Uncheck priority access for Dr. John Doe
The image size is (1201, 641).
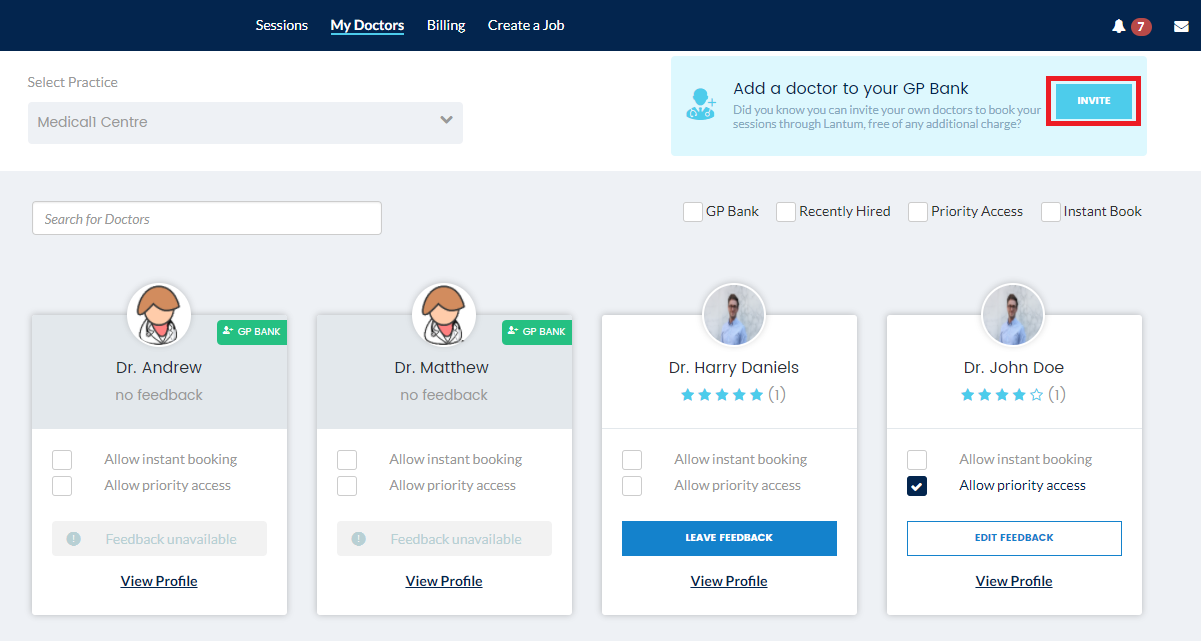coord(917,486)
